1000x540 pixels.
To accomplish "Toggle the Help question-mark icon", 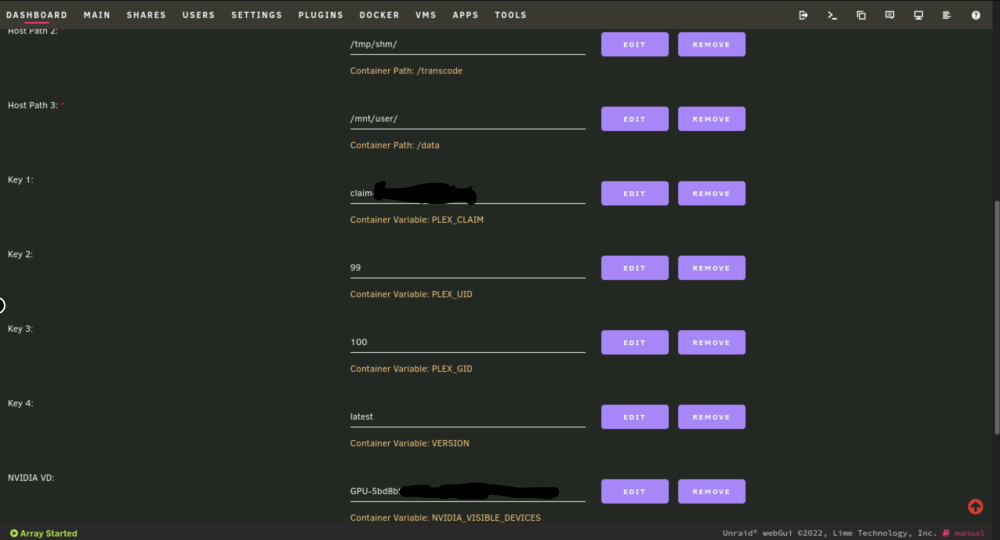I will coord(976,15).
